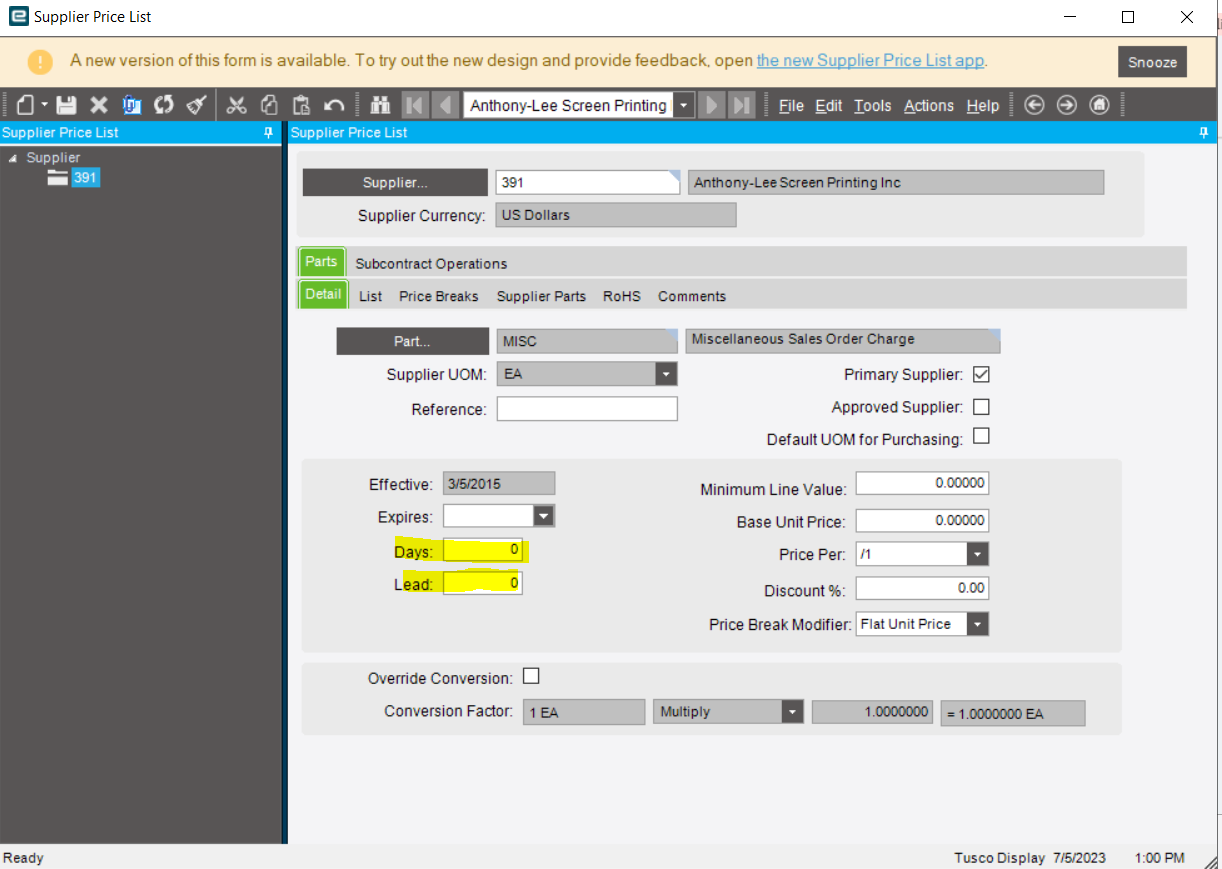Switch to the Subcontract Operations tab
Image resolution: width=1222 pixels, height=869 pixels.
(431, 264)
